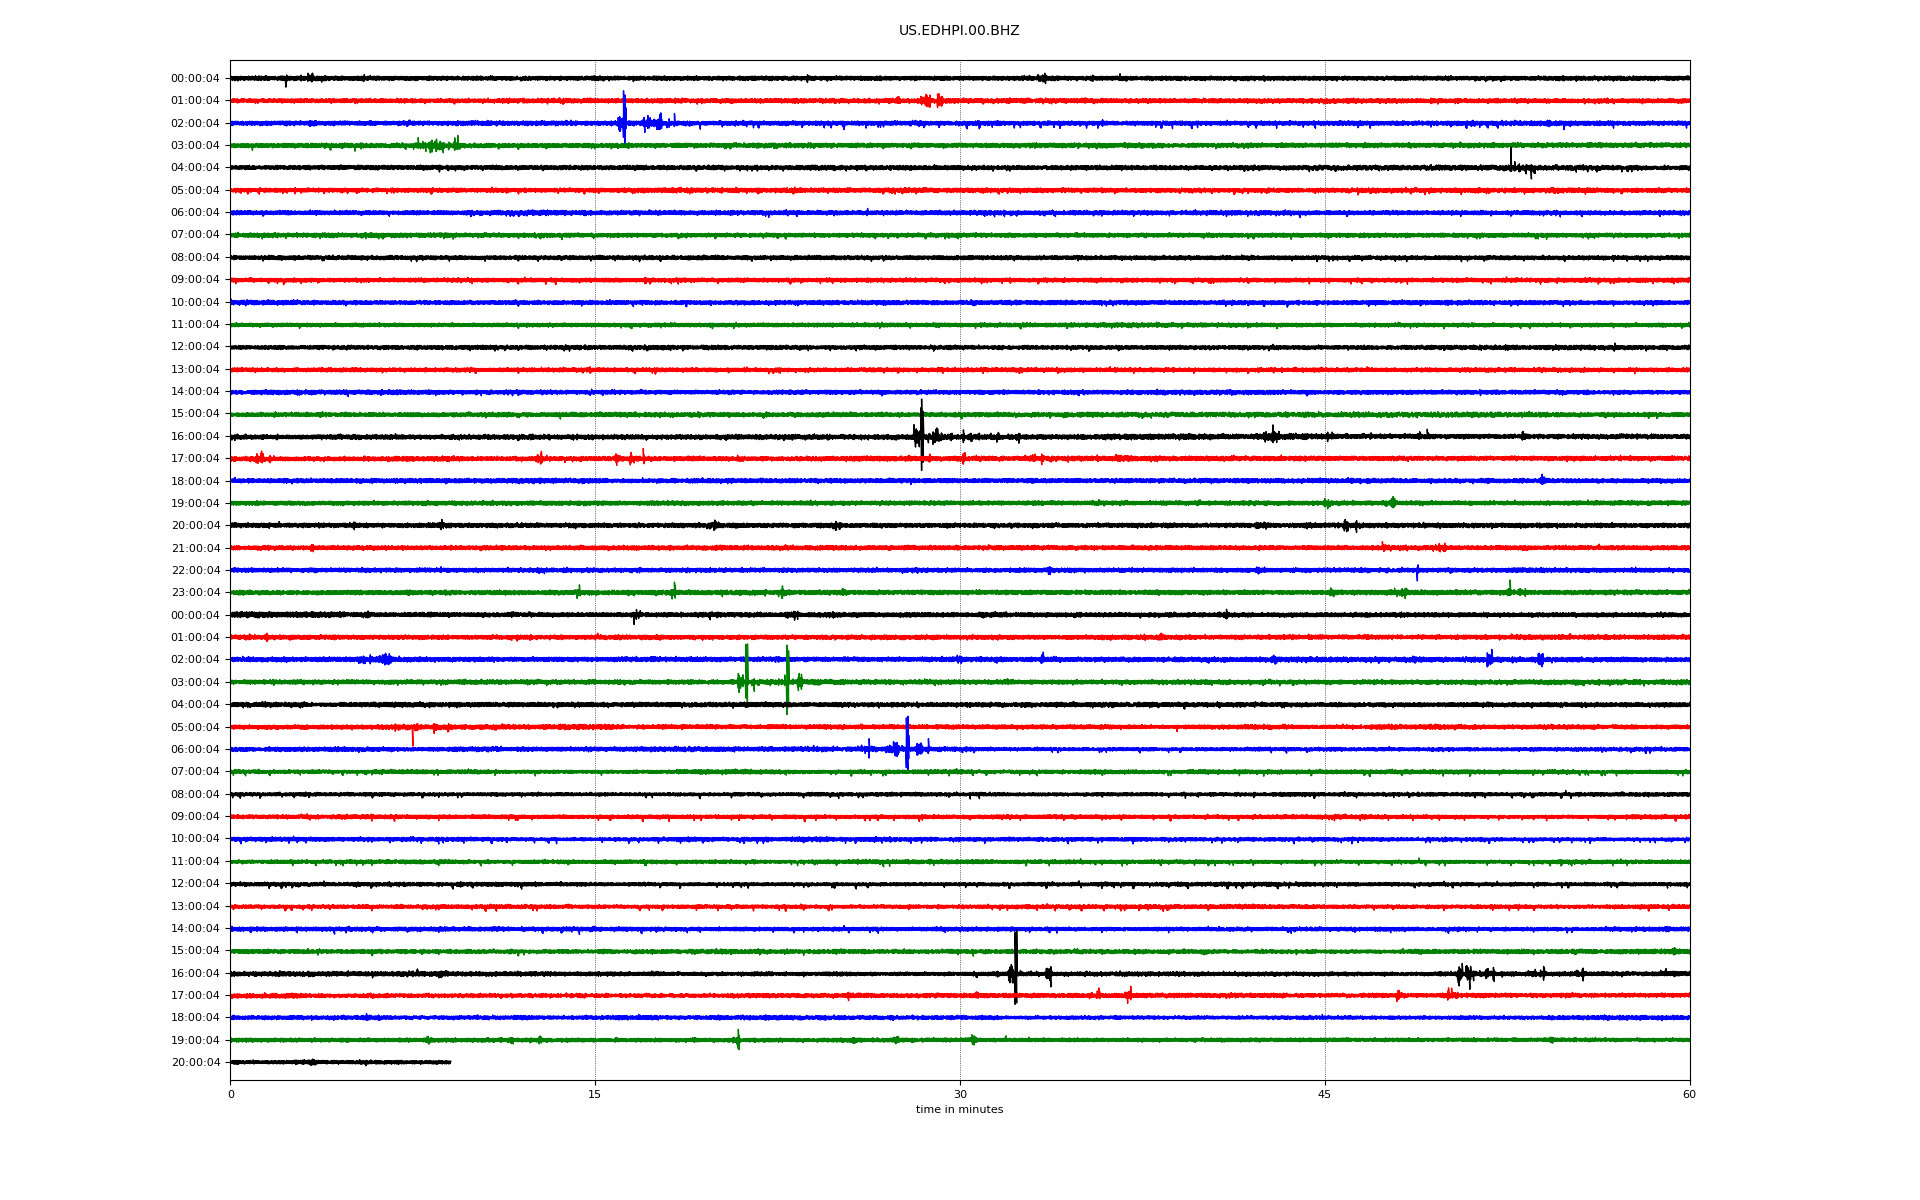Click the 'time in minutes' axis label
This screenshot has width=1920, height=1200.
(959, 1110)
